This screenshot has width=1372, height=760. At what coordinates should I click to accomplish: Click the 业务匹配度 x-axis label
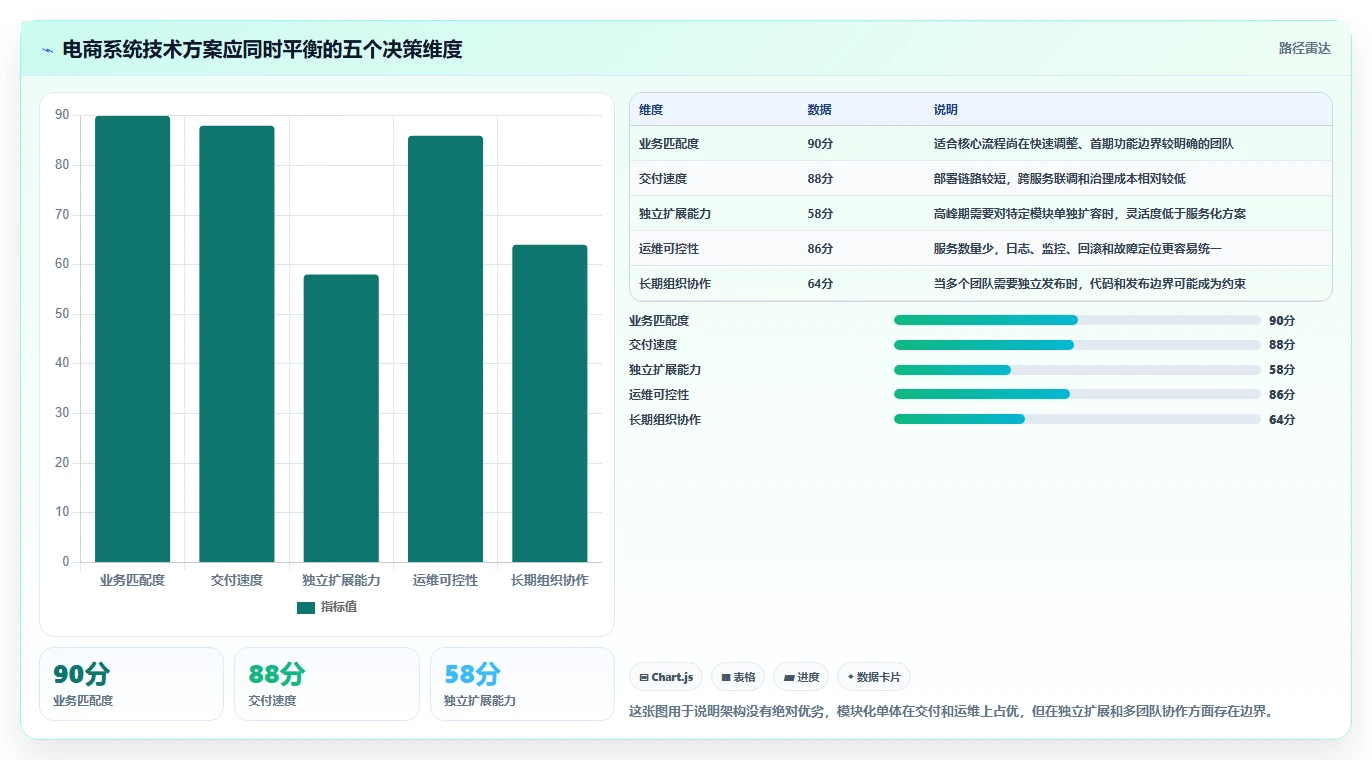point(132,580)
